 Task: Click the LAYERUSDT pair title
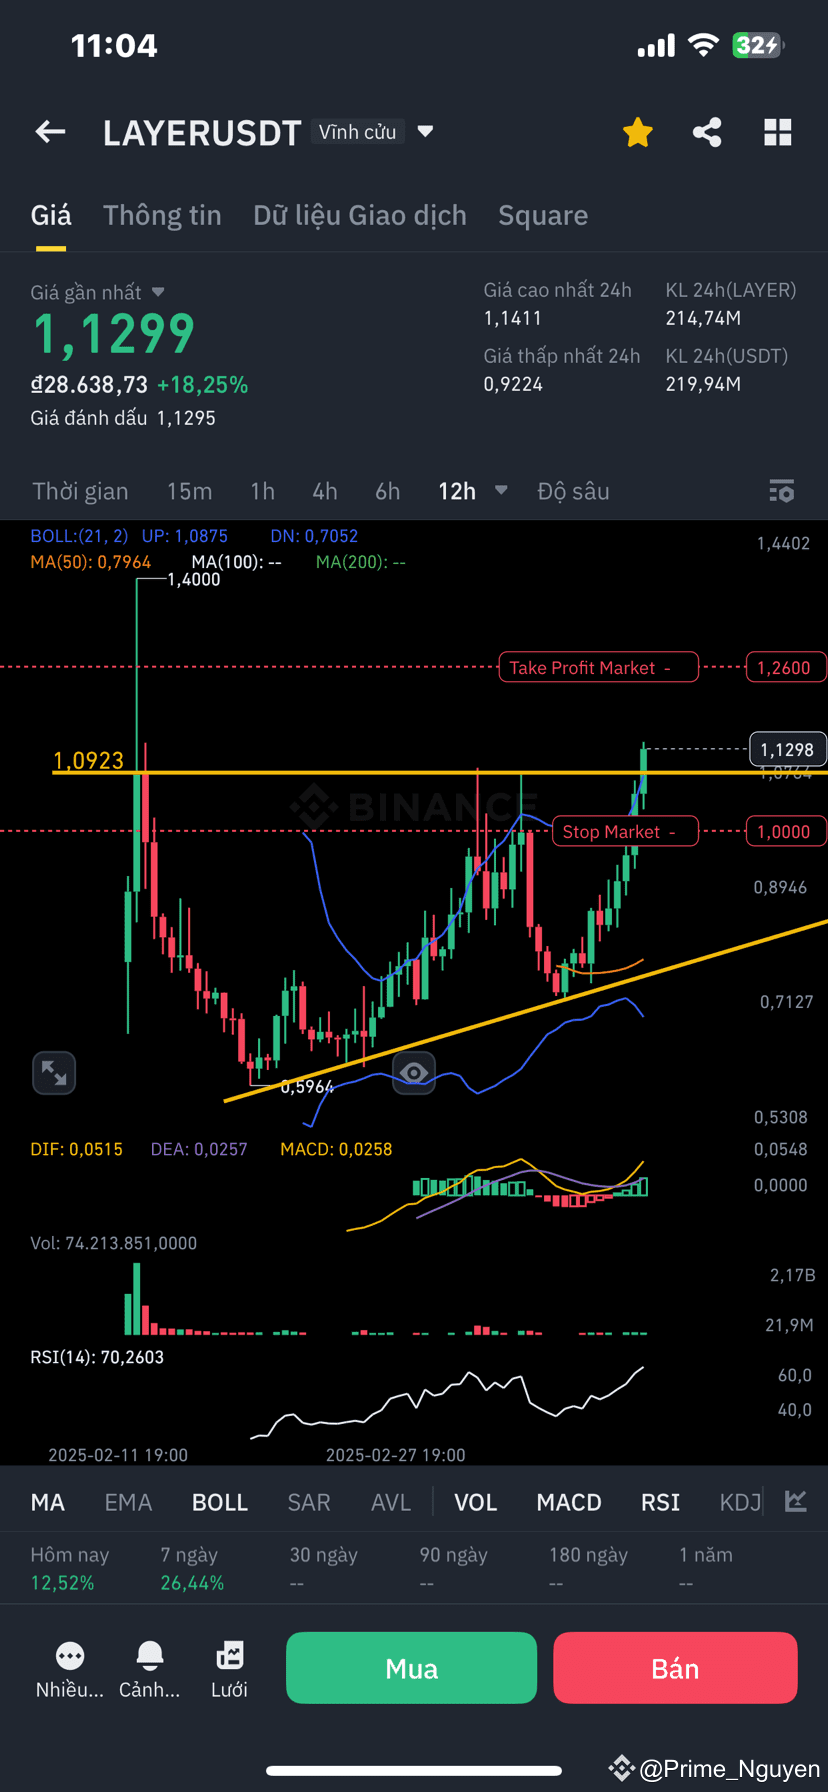(202, 133)
